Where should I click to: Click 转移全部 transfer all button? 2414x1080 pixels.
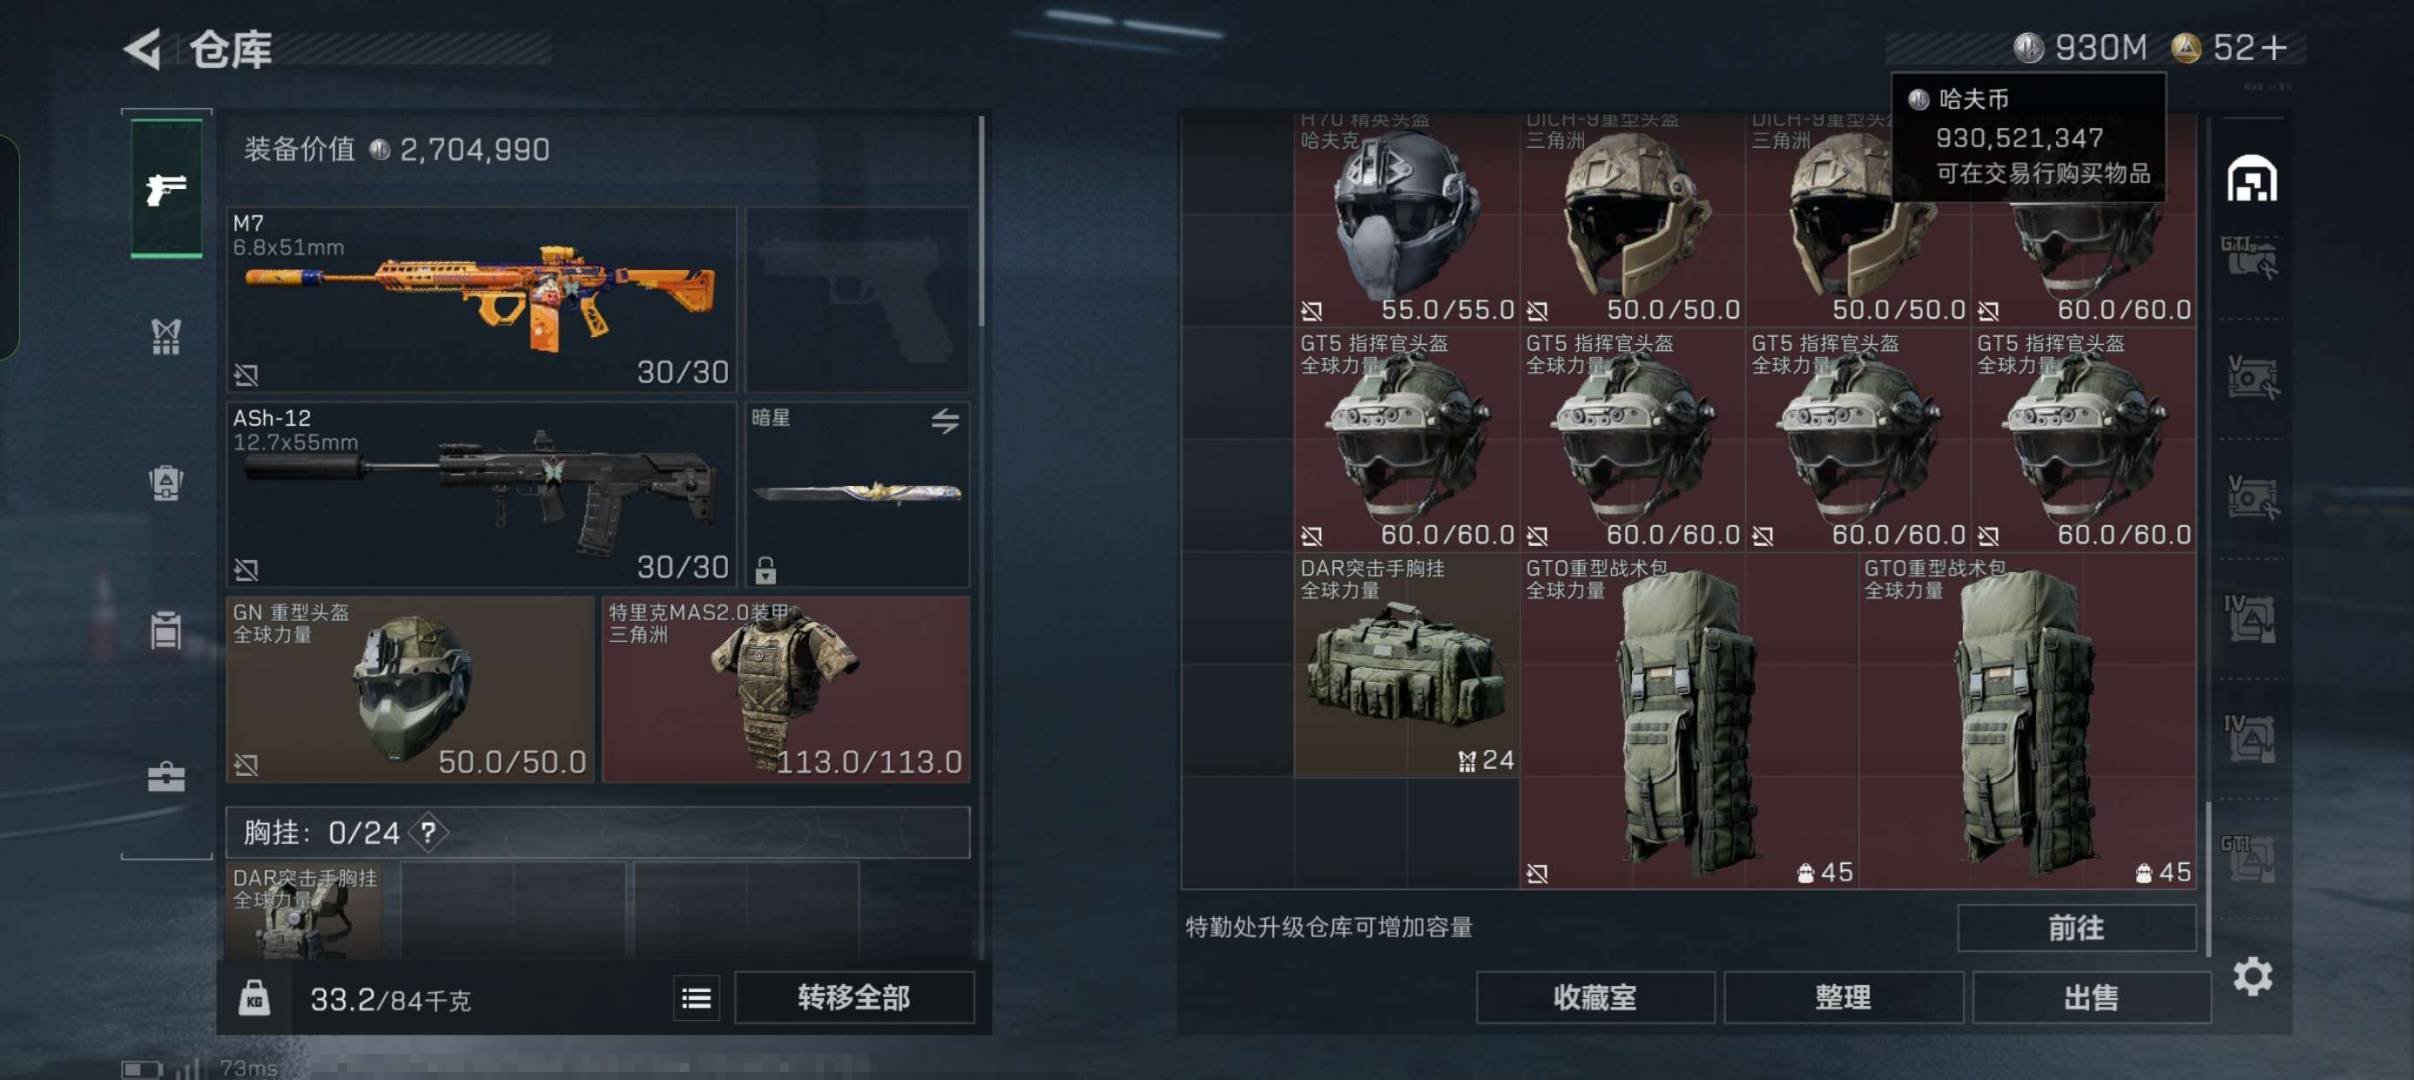(x=854, y=997)
